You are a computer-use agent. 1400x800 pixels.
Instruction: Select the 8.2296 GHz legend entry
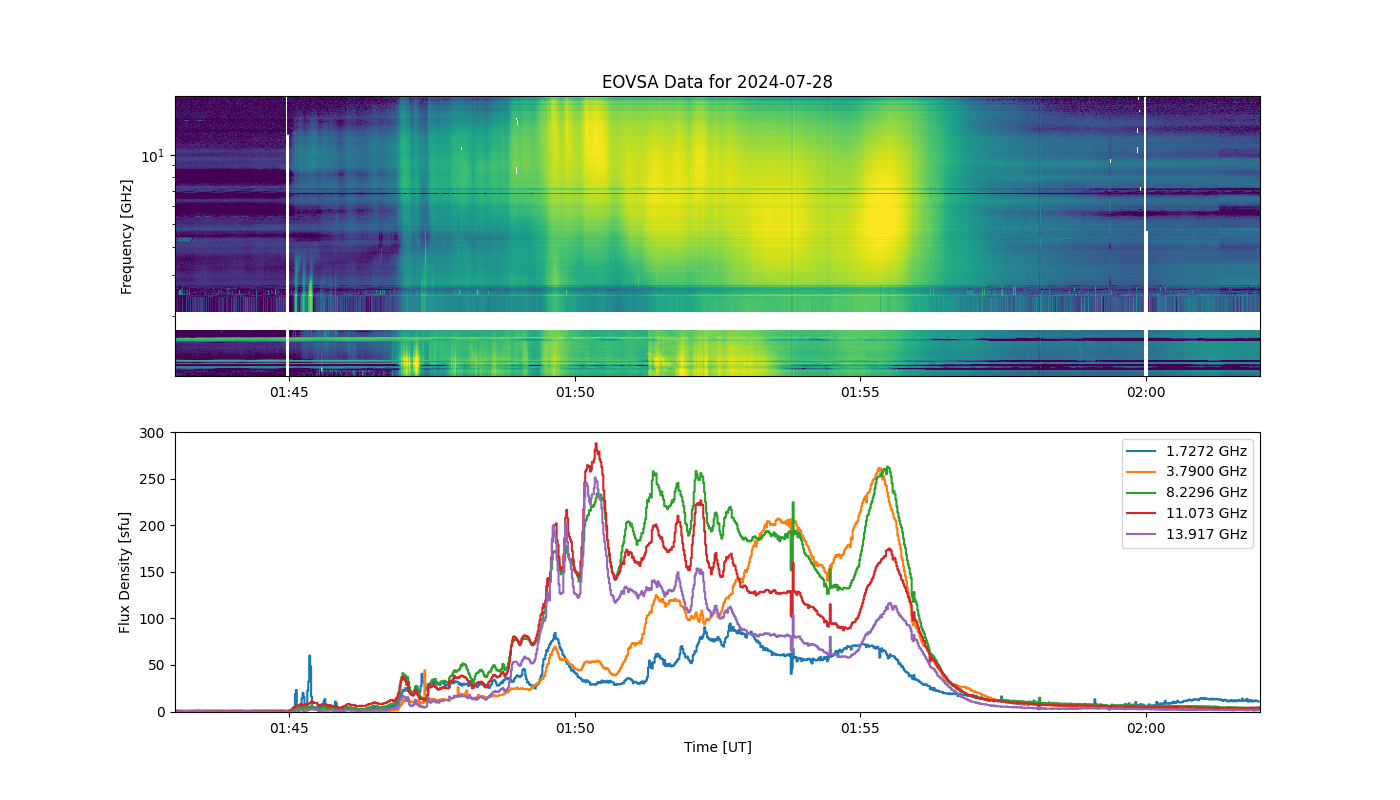tap(1189, 493)
